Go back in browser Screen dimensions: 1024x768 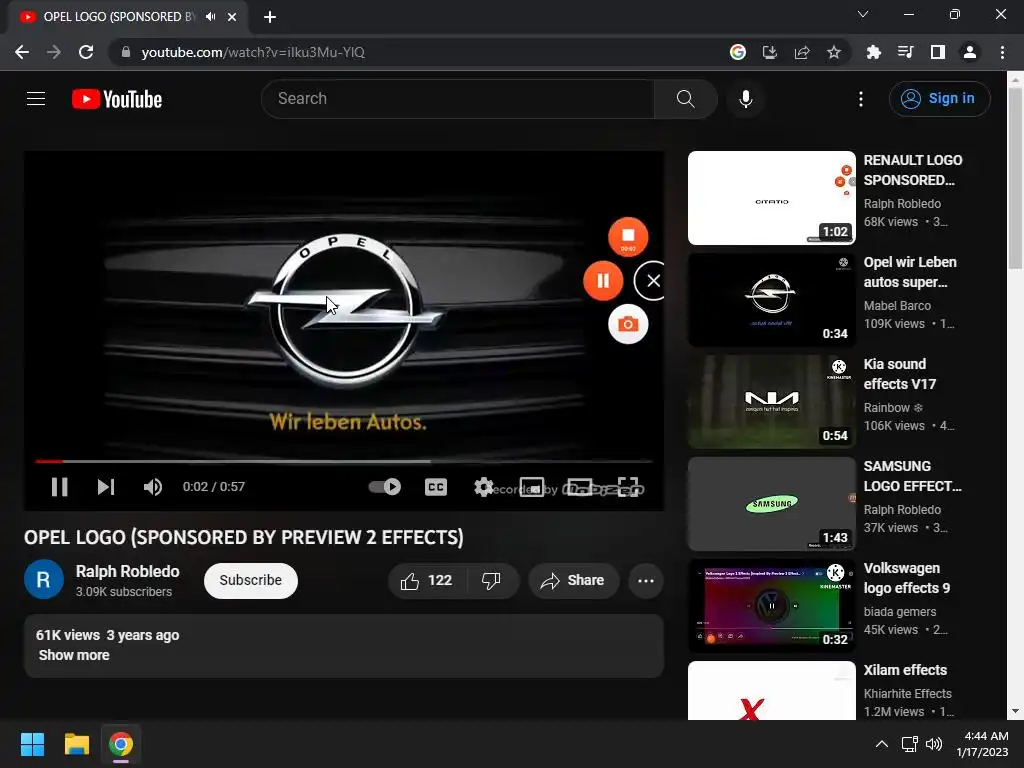(22, 52)
